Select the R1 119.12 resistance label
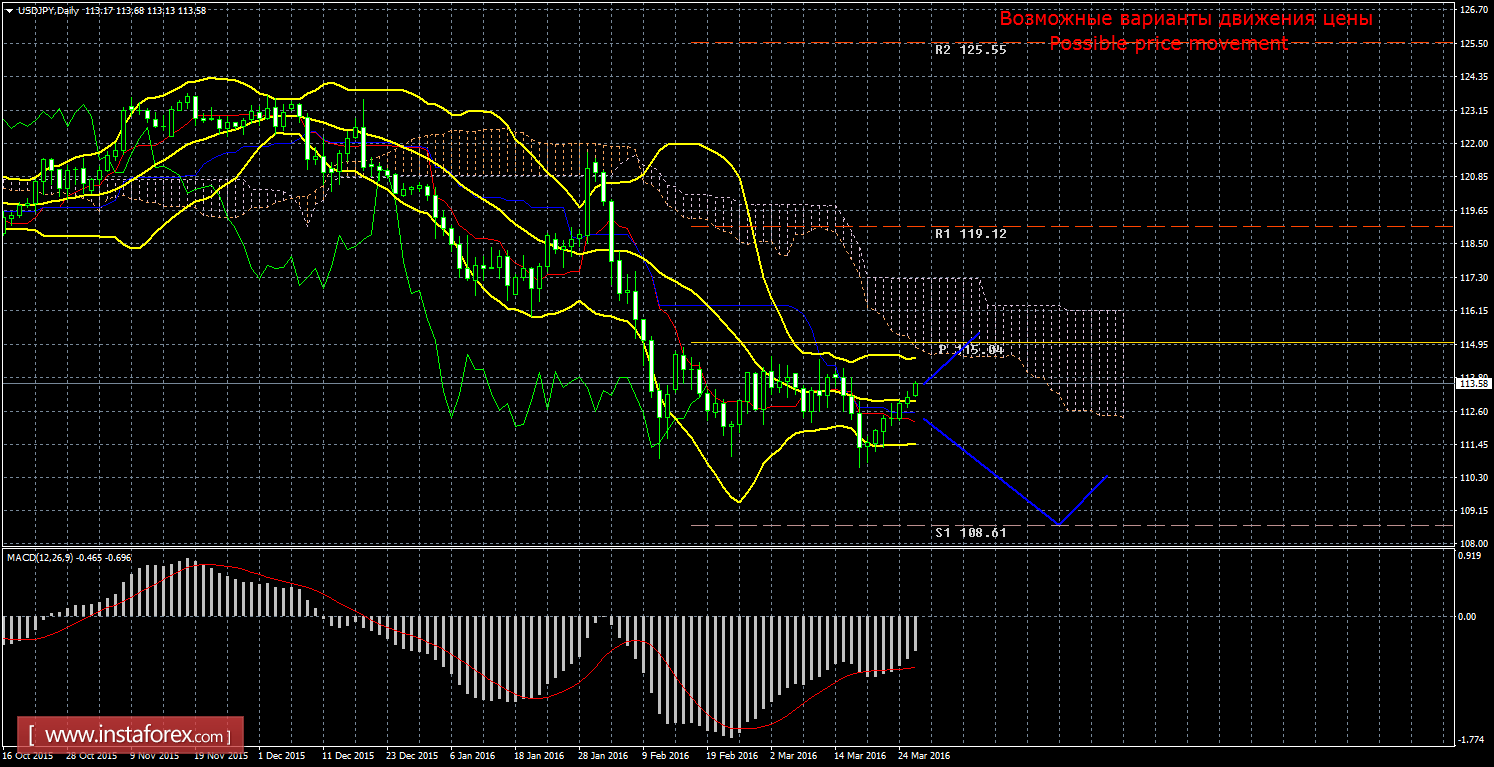 pos(970,233)
